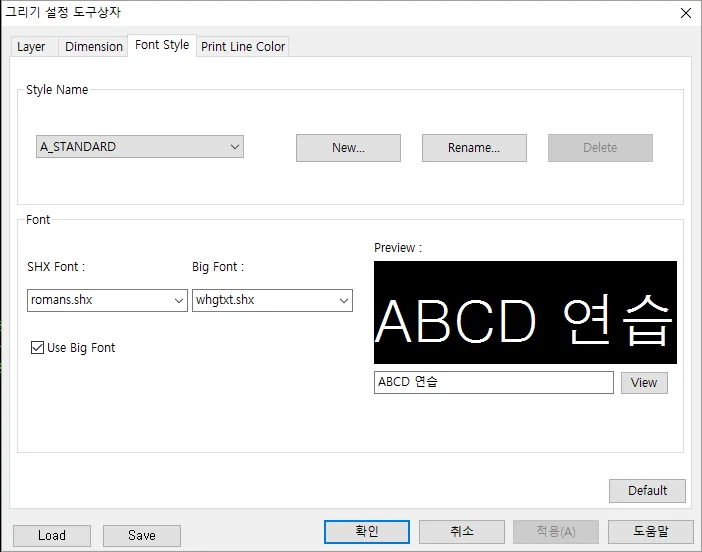Go to Print Line Color tab
Screen dimensions: 702x552
click(x=243, y=47)
